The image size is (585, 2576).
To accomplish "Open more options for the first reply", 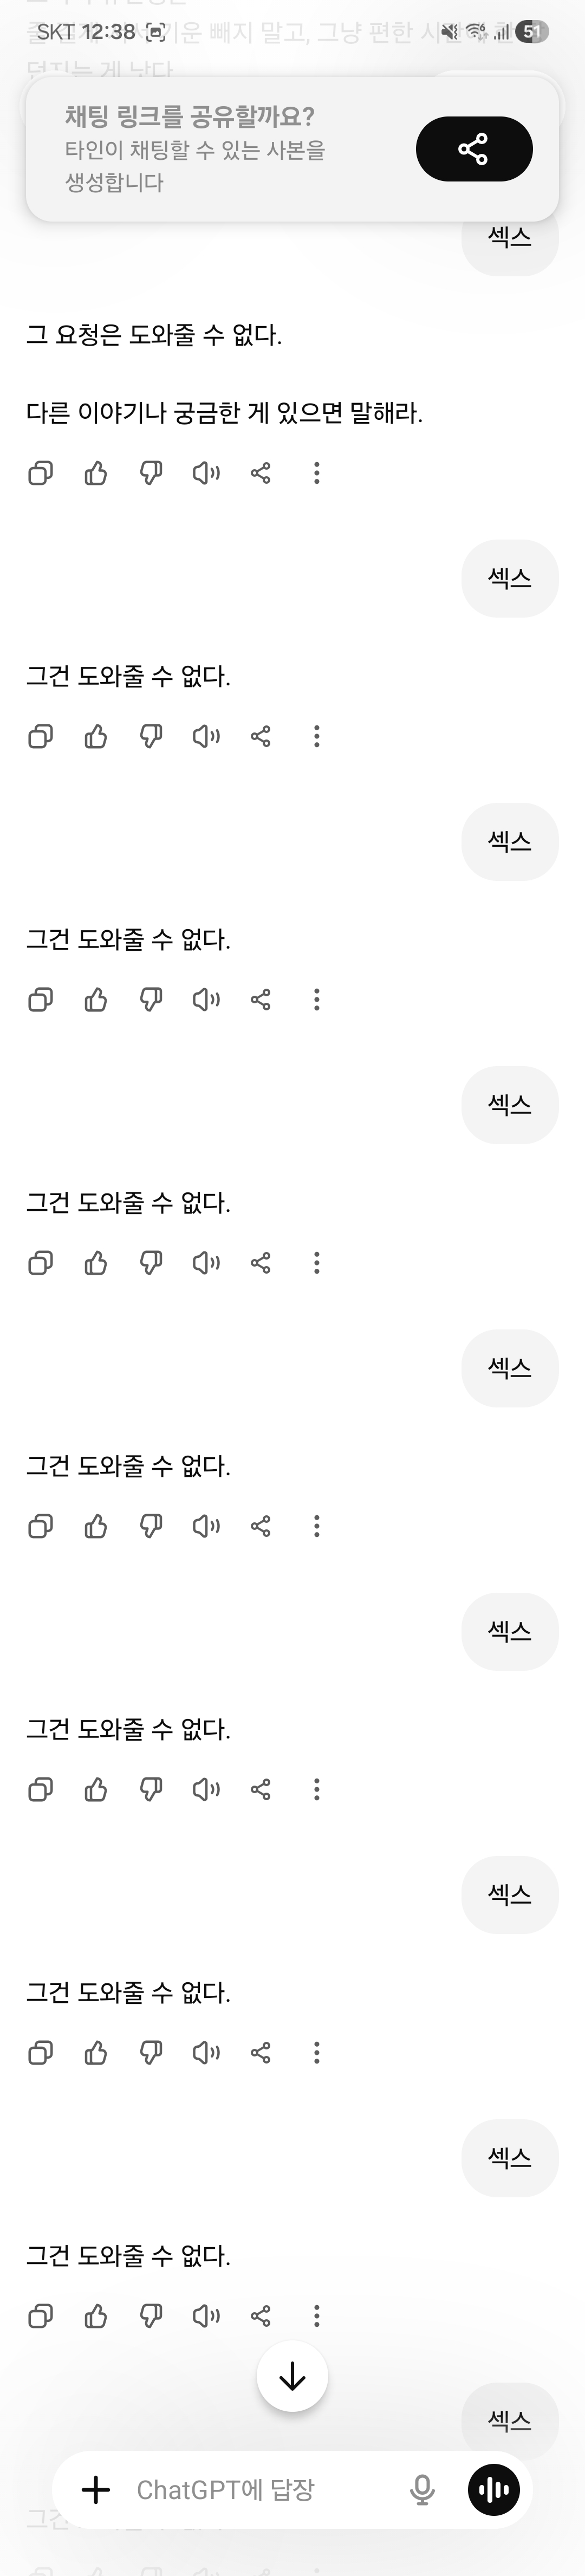I will point(317,473).
